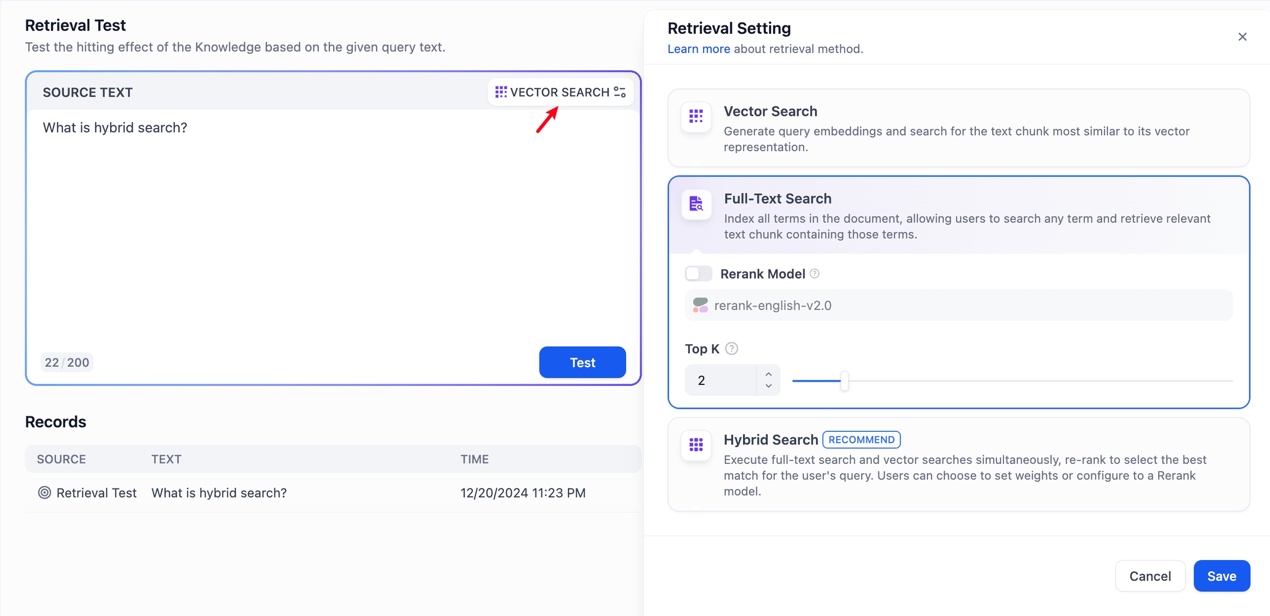Click the Vector Search grid icon
1270x616 pixels.
point(696,116)
